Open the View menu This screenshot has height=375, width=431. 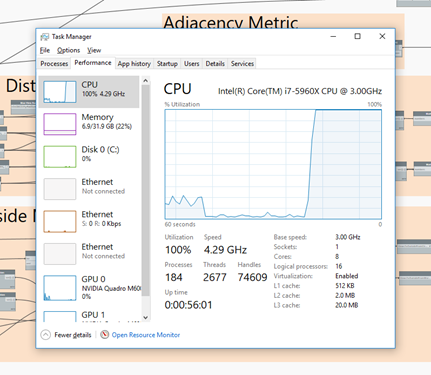[94, 50]
